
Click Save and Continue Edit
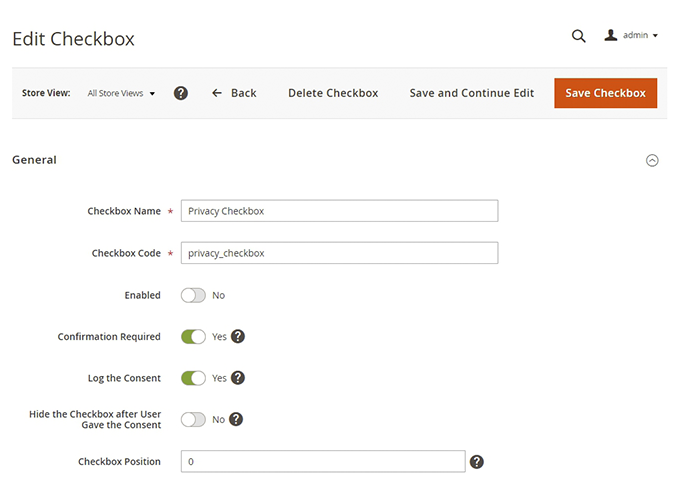472,93
